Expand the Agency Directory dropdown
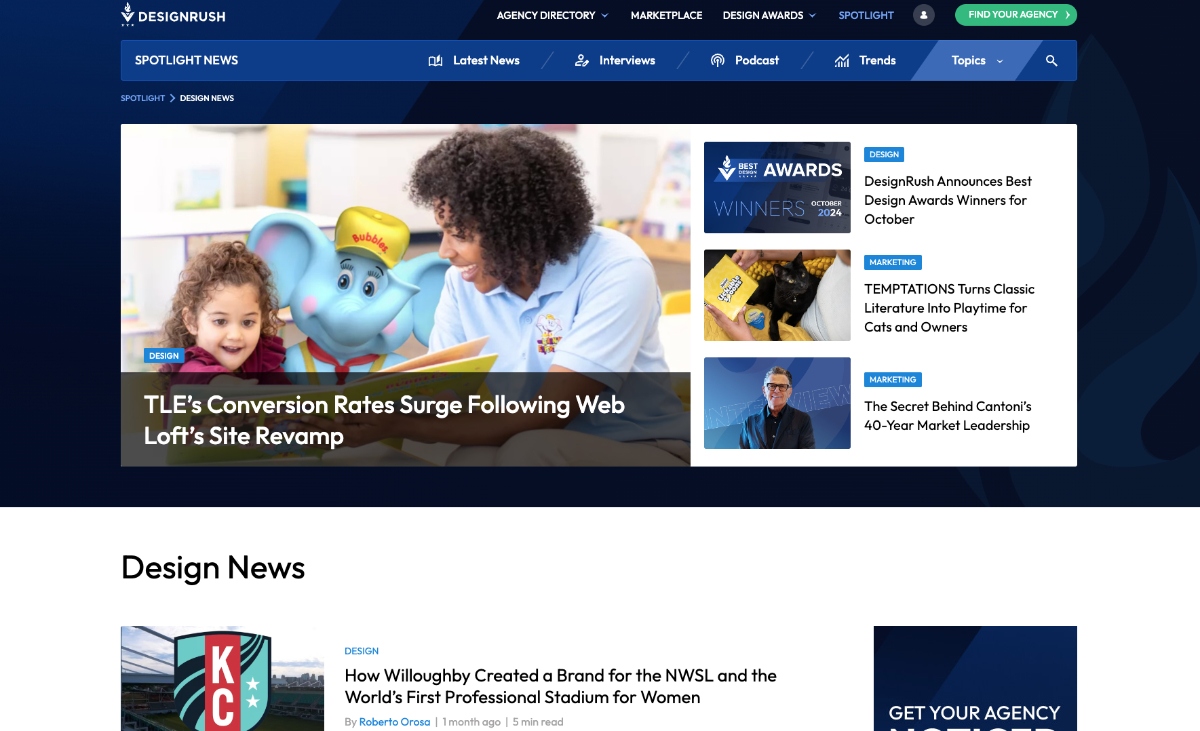The image size is (1200, 731). pos(552,15)
